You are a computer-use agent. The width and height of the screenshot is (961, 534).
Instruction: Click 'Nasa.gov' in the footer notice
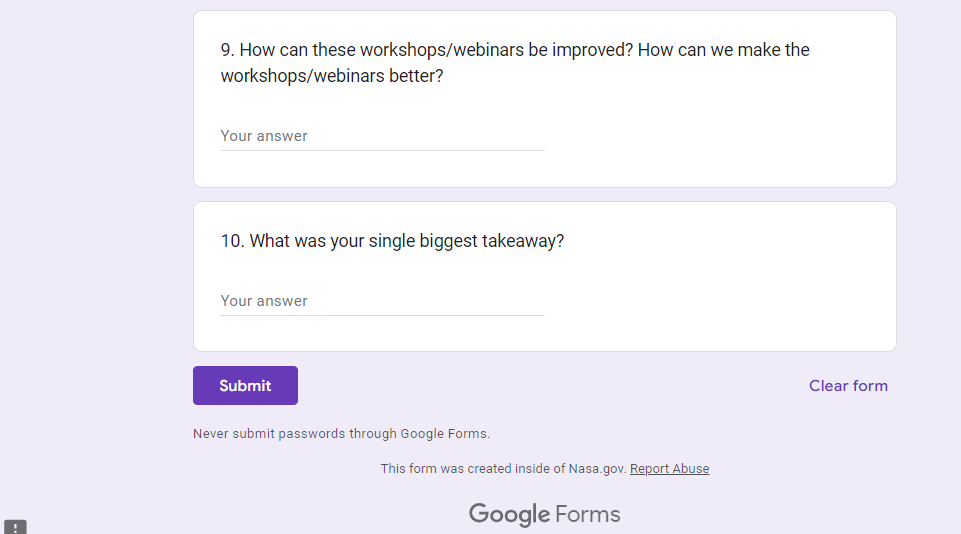tap(597, 469)
